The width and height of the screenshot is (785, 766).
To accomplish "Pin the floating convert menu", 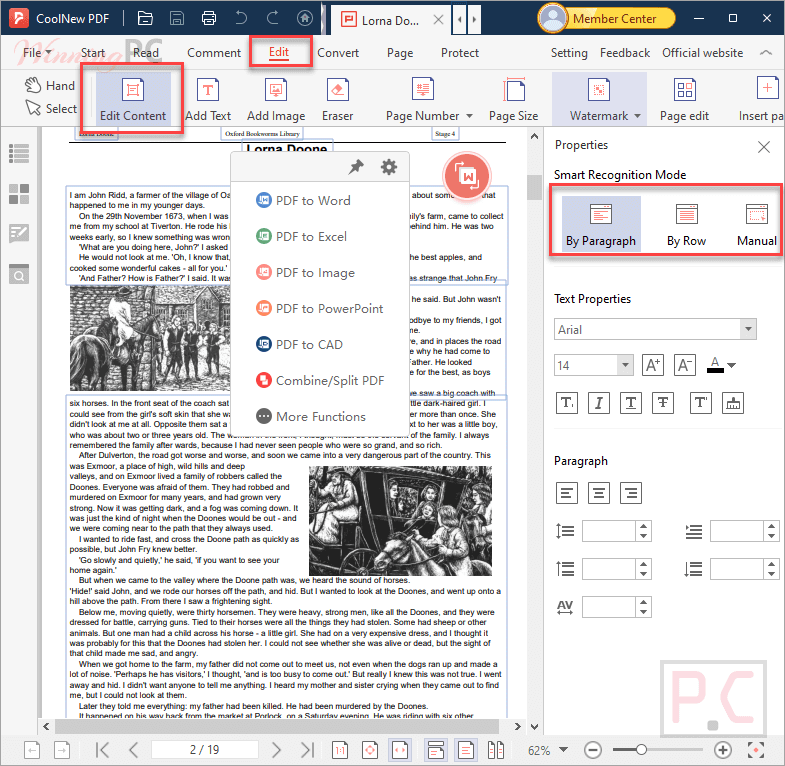I will click(356, 167).
